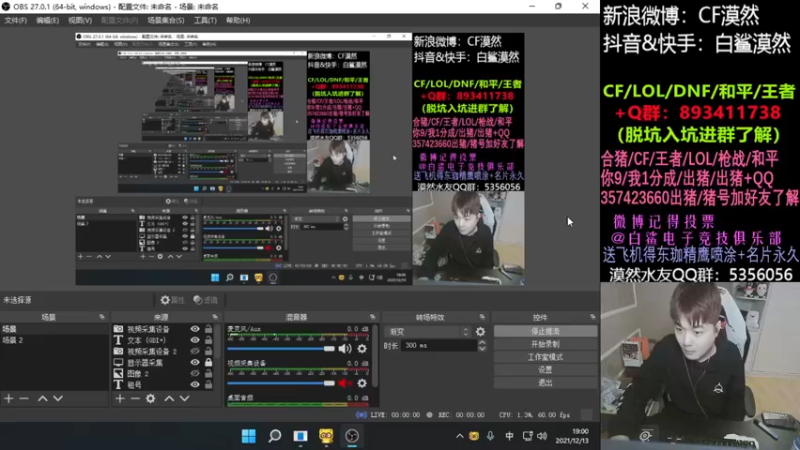Open the 编辑(E) menu
Image resolution: width=800 pixels, height=450 pixels.
[47, 20]
